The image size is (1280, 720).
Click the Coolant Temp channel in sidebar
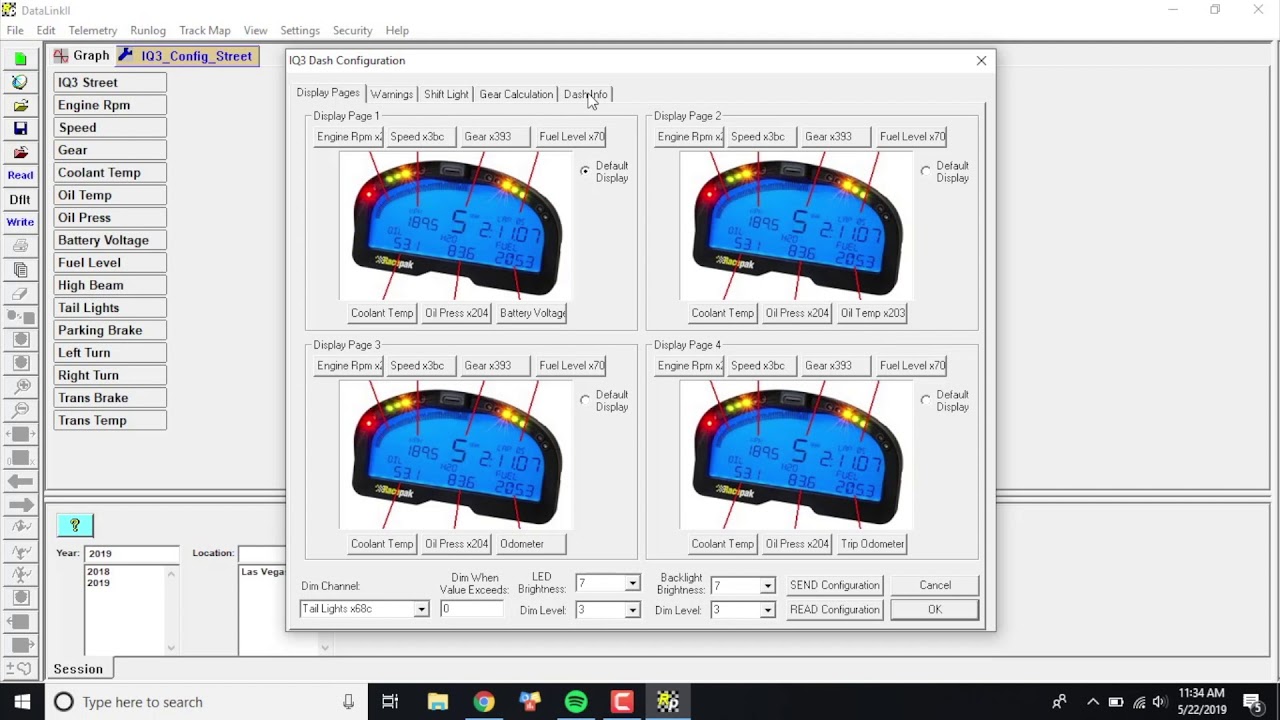(110, 173)
